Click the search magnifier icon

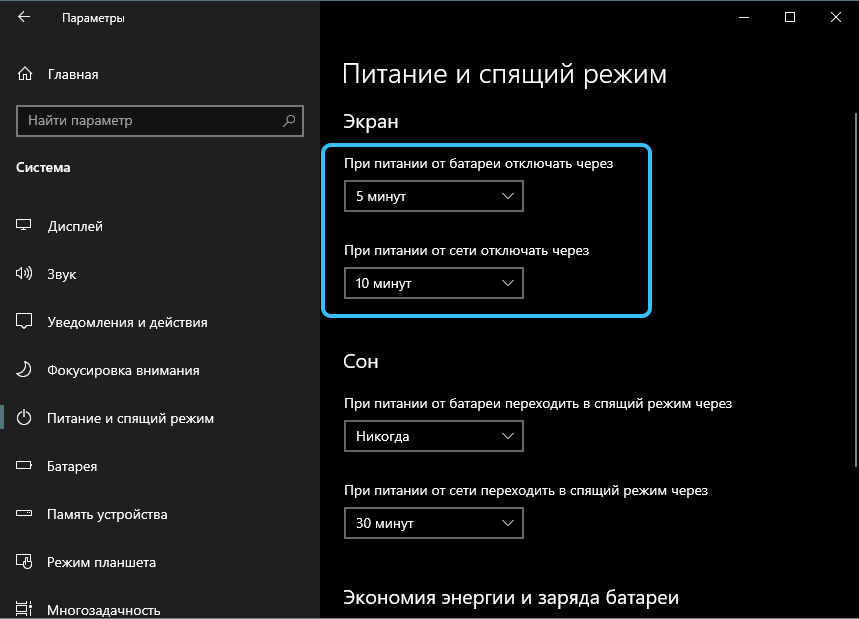289,121
